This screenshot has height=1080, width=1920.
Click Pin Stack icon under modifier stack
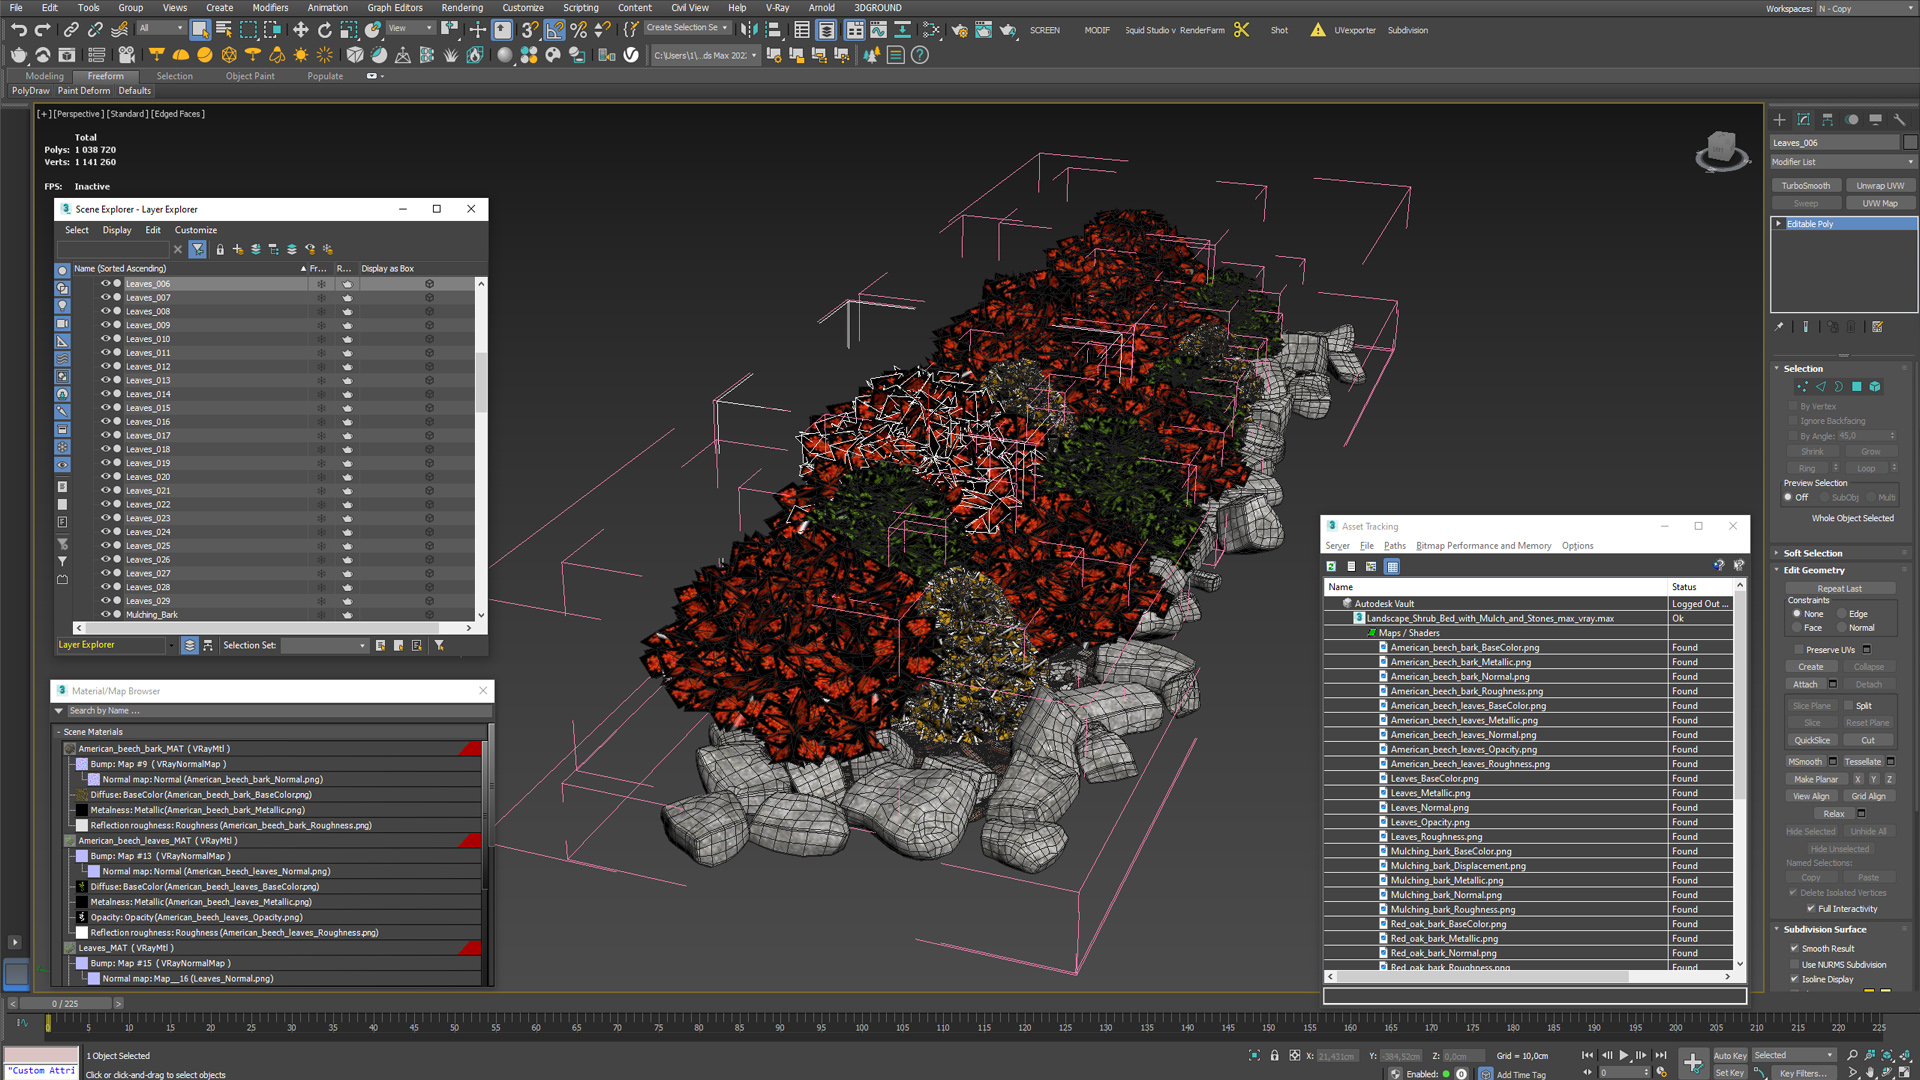coord(1779,327)
